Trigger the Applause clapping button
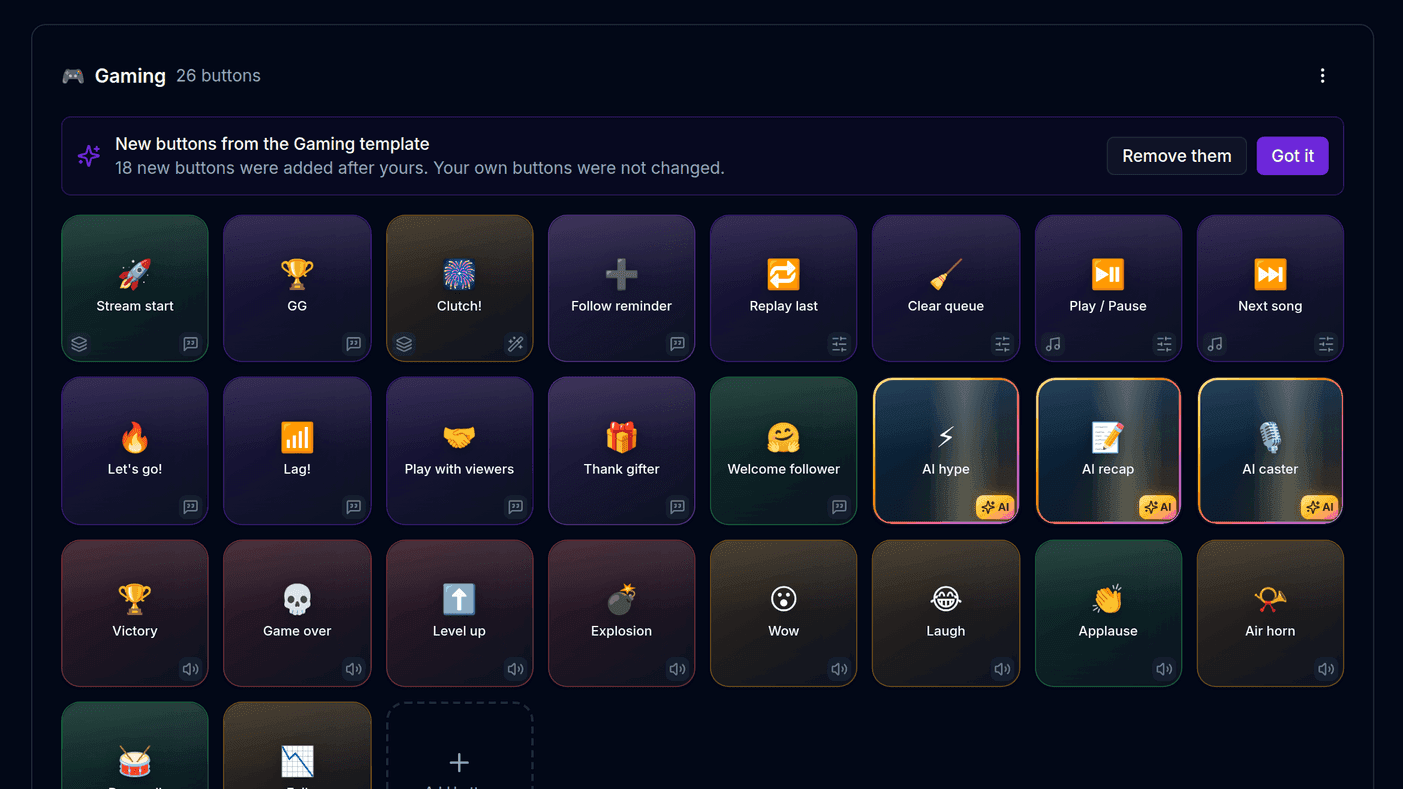This screenshot has height=789, width=1403. [1108, 613]
